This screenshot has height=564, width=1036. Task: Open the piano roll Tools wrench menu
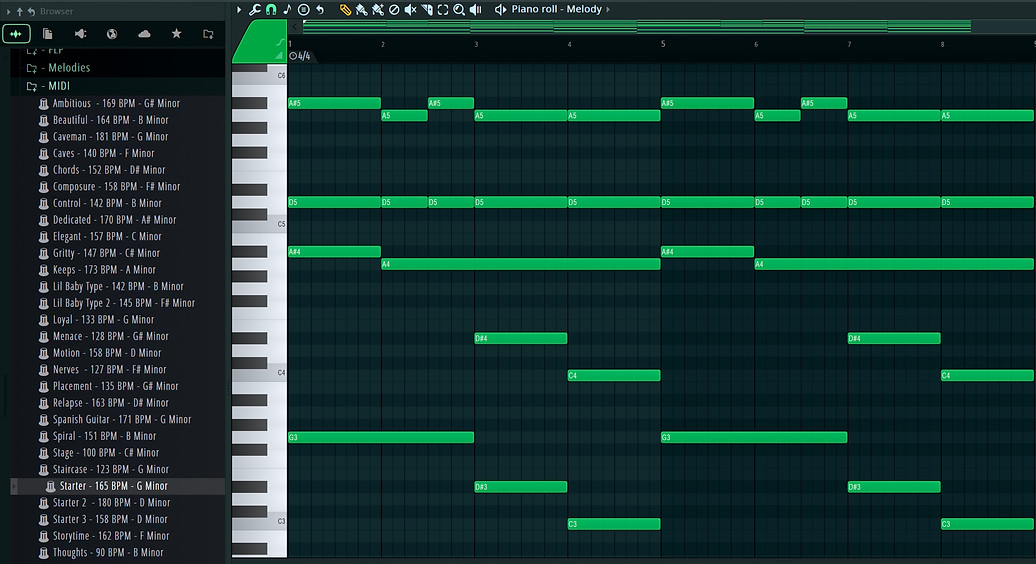tap(255, 9)
